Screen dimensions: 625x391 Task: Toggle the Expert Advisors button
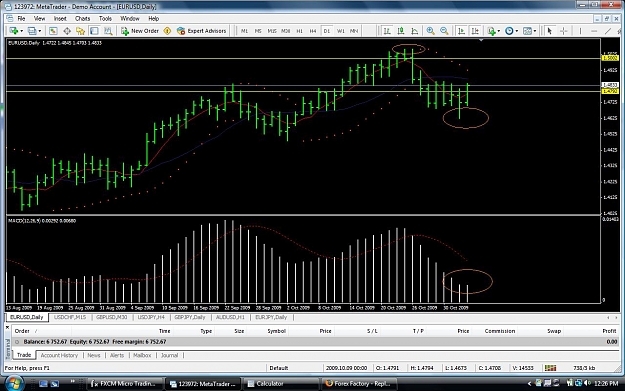[202, 31]
